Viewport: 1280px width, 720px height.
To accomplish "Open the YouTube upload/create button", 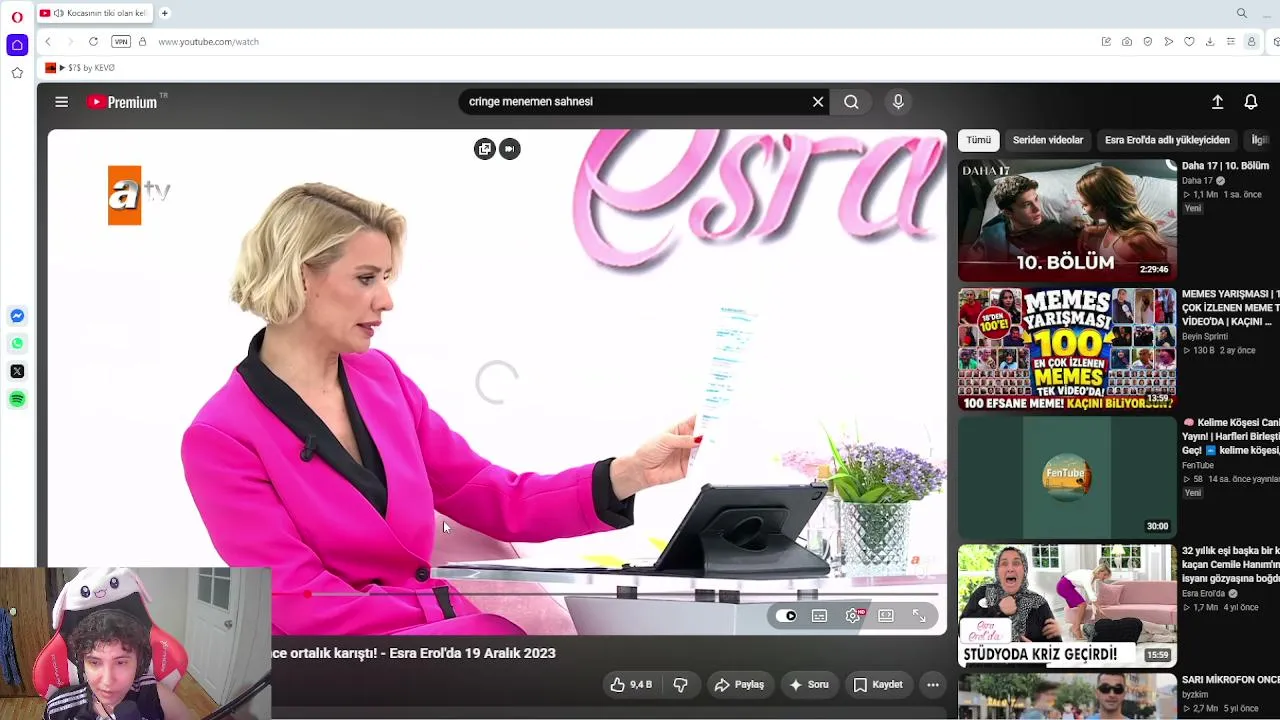I will coord(1217,102).
